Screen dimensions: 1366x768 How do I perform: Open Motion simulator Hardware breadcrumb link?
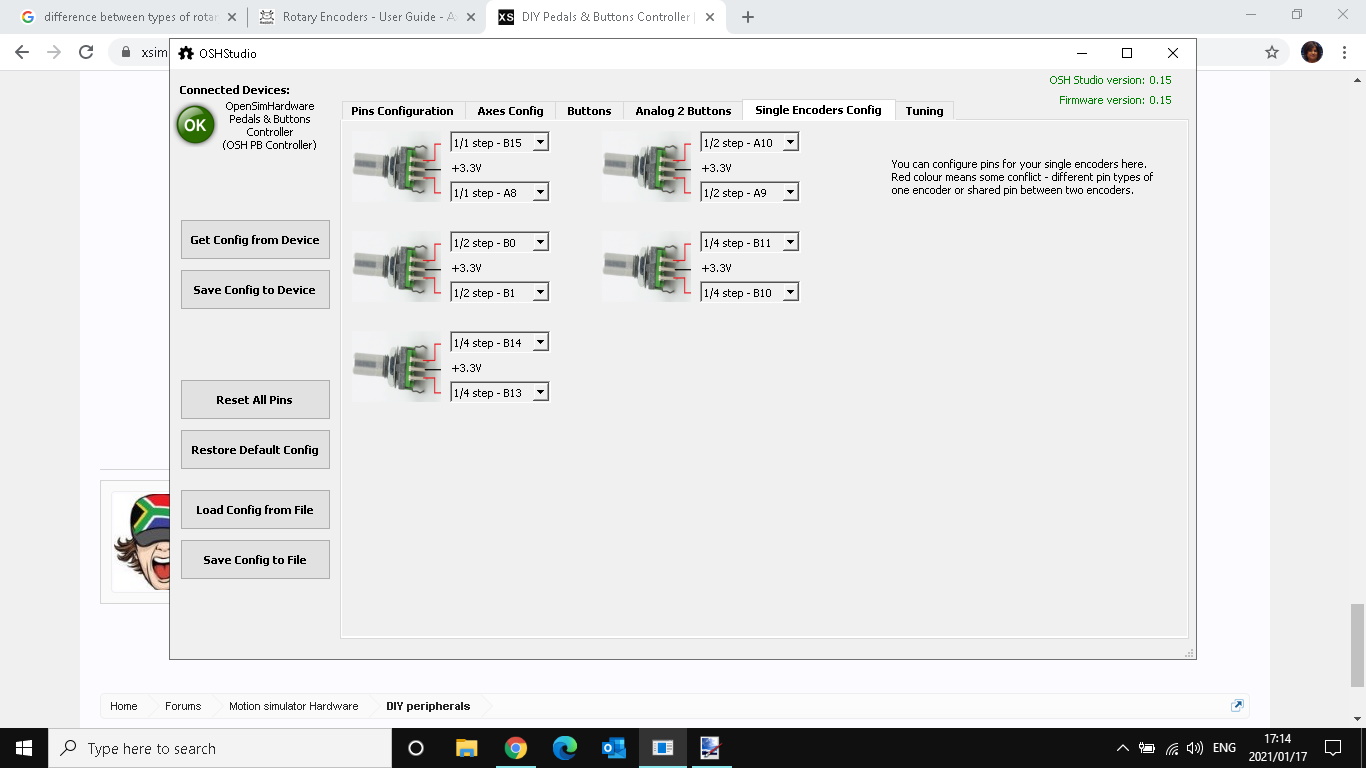coord(293,706)
